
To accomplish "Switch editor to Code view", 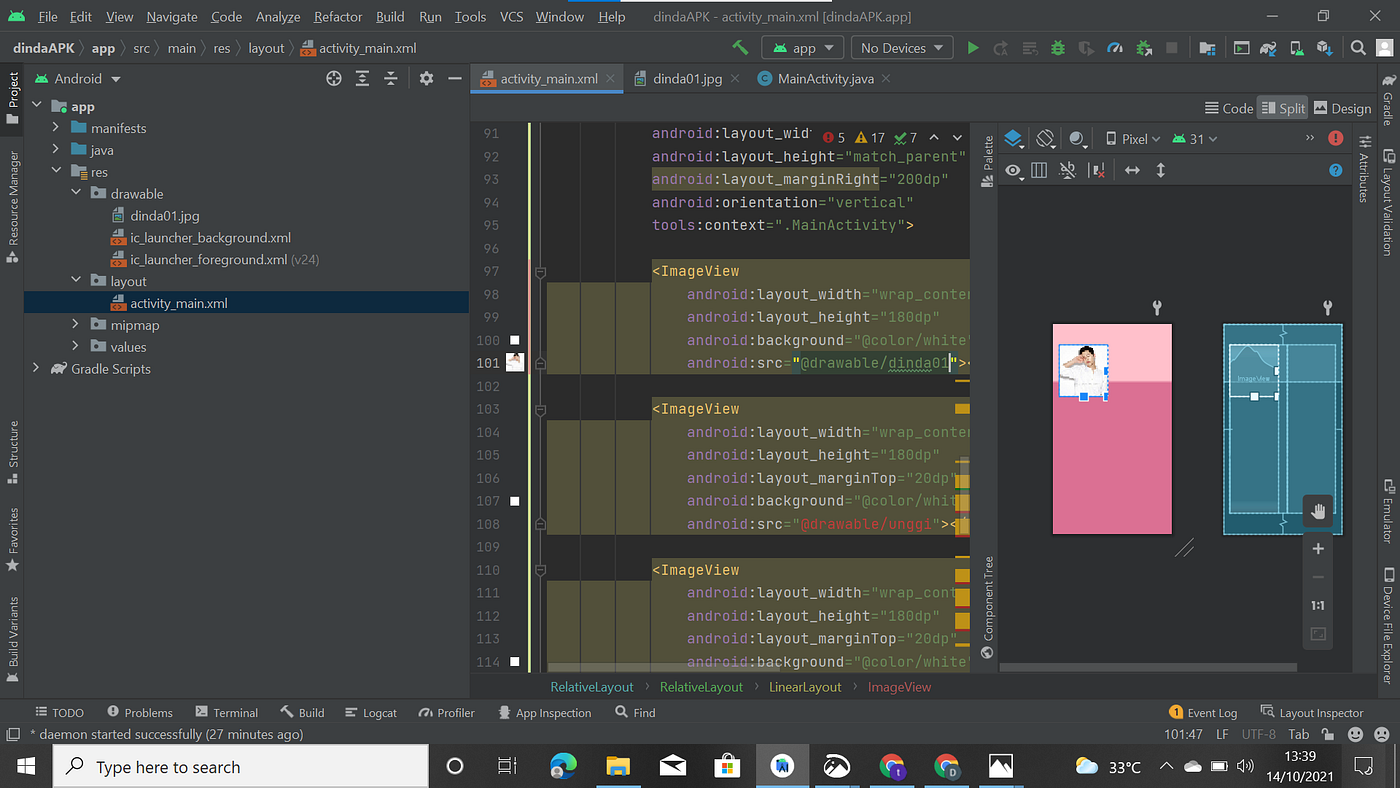I will [x=1228, y=107].
